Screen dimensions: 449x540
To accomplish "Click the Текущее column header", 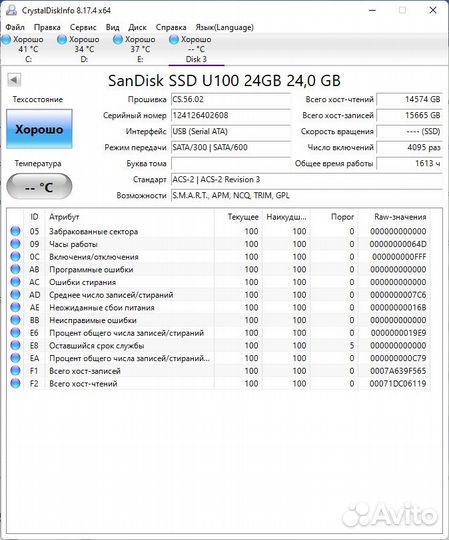I will tap(238, 217).
